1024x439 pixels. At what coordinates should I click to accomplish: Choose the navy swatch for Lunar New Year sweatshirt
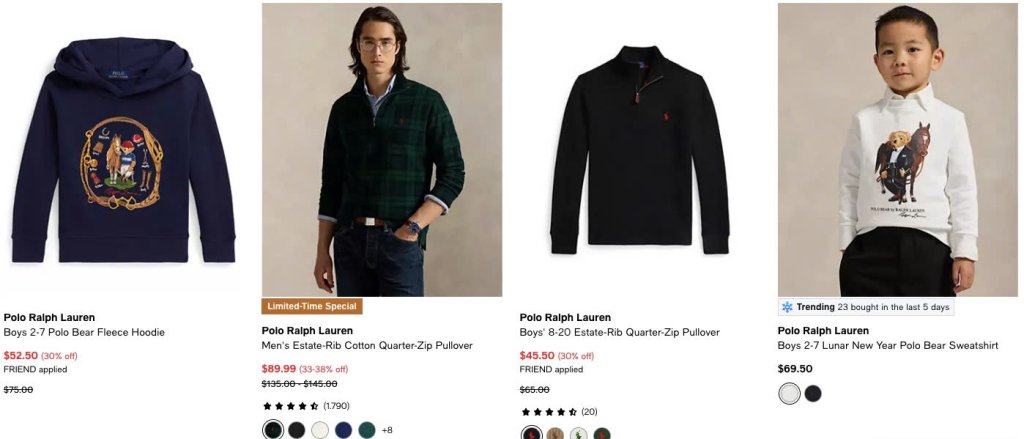point(813,393)
